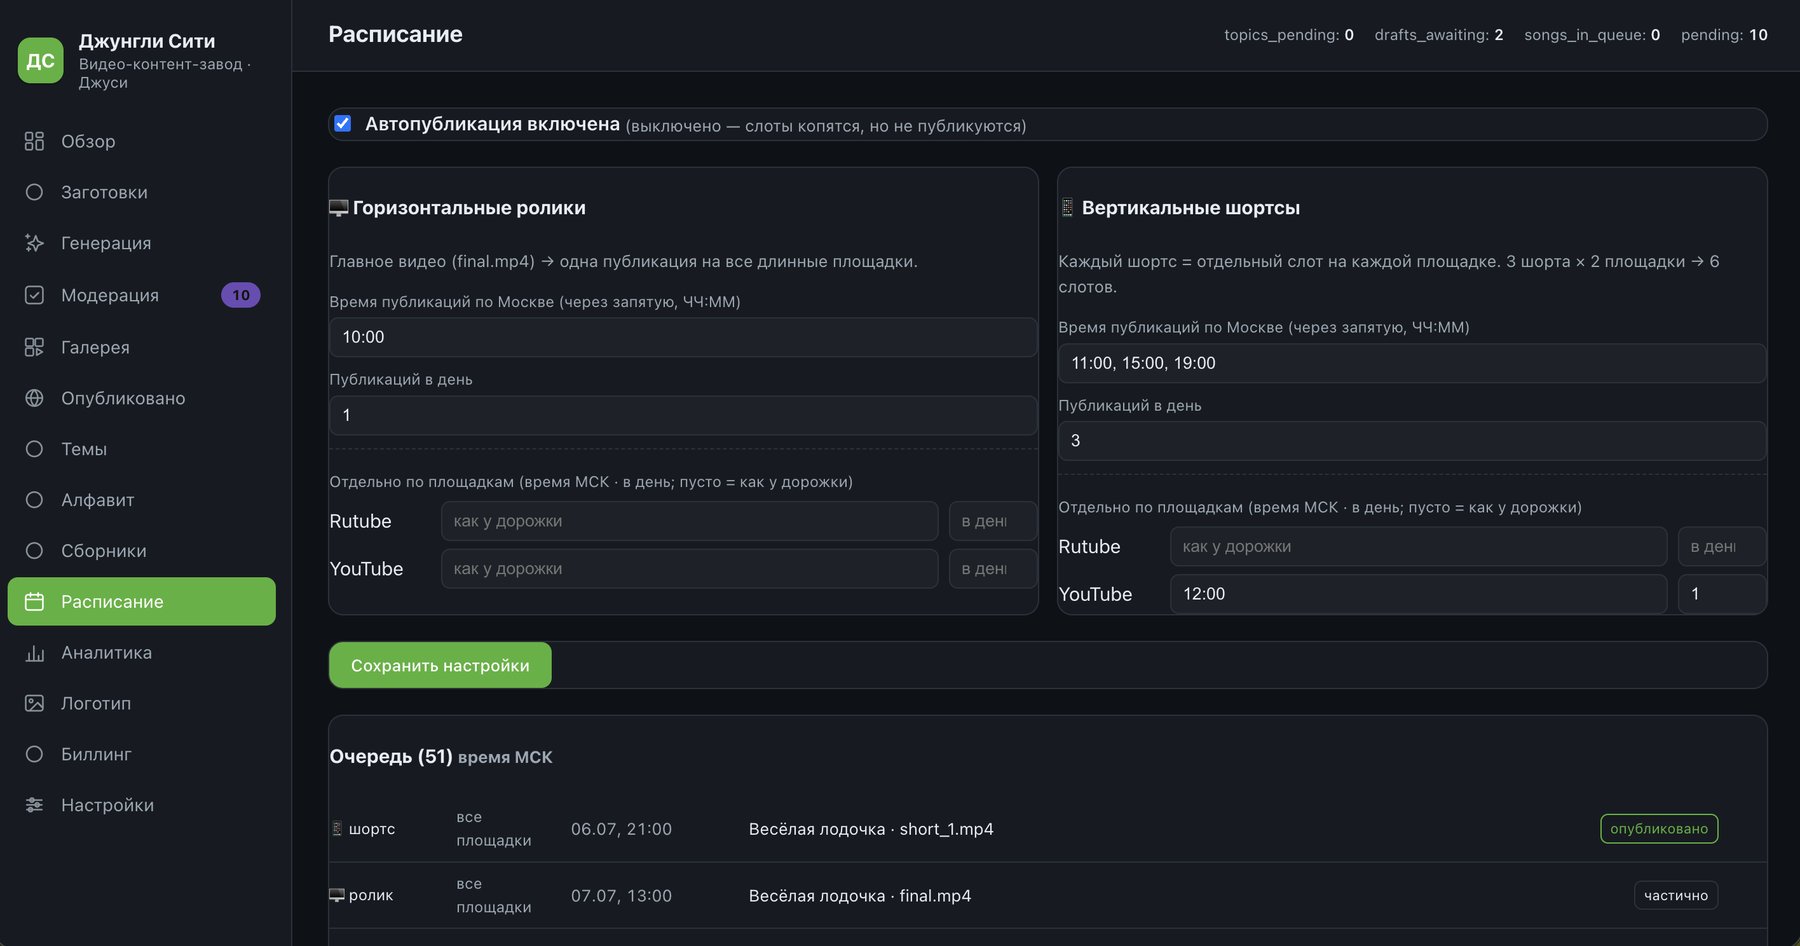Click the Биллинг circle icon
Image resolution: width=1800 pixels, height=946 pixels.
click(x=34, y=755)
